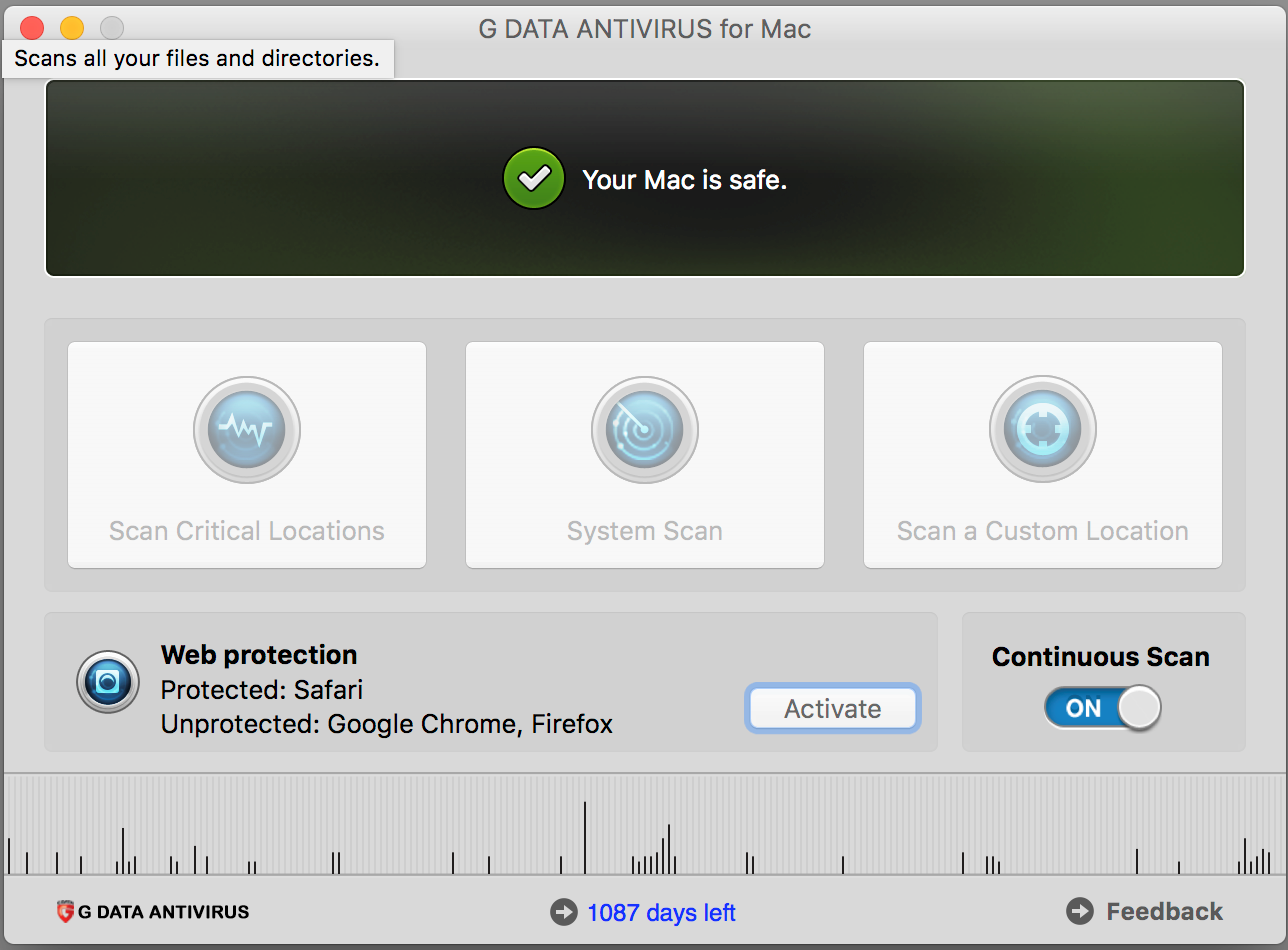Click the Scan Critical Locations pulse icon
This screenshot has width=1288, height=950.
coord(247,431)
